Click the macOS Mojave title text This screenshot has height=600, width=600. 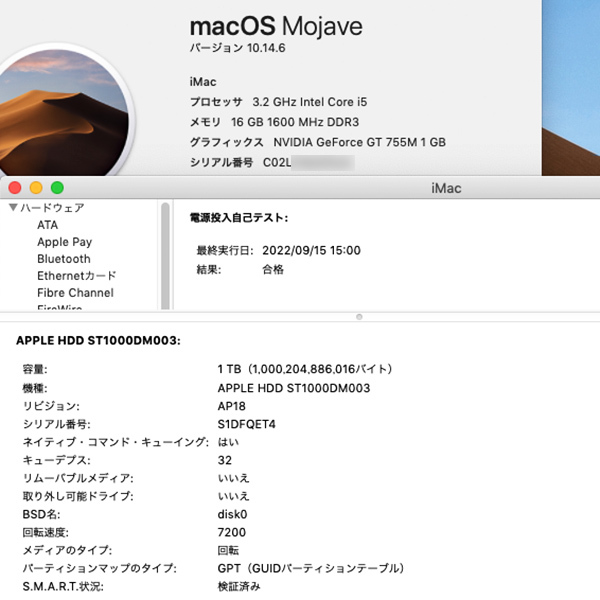pos(276,26)
